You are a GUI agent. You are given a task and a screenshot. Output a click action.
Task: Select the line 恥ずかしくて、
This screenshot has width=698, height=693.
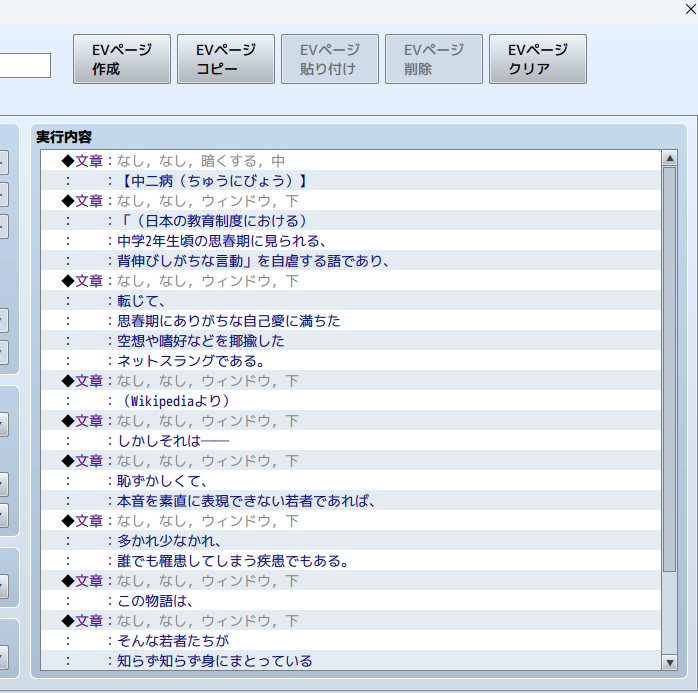click(350, 481)
